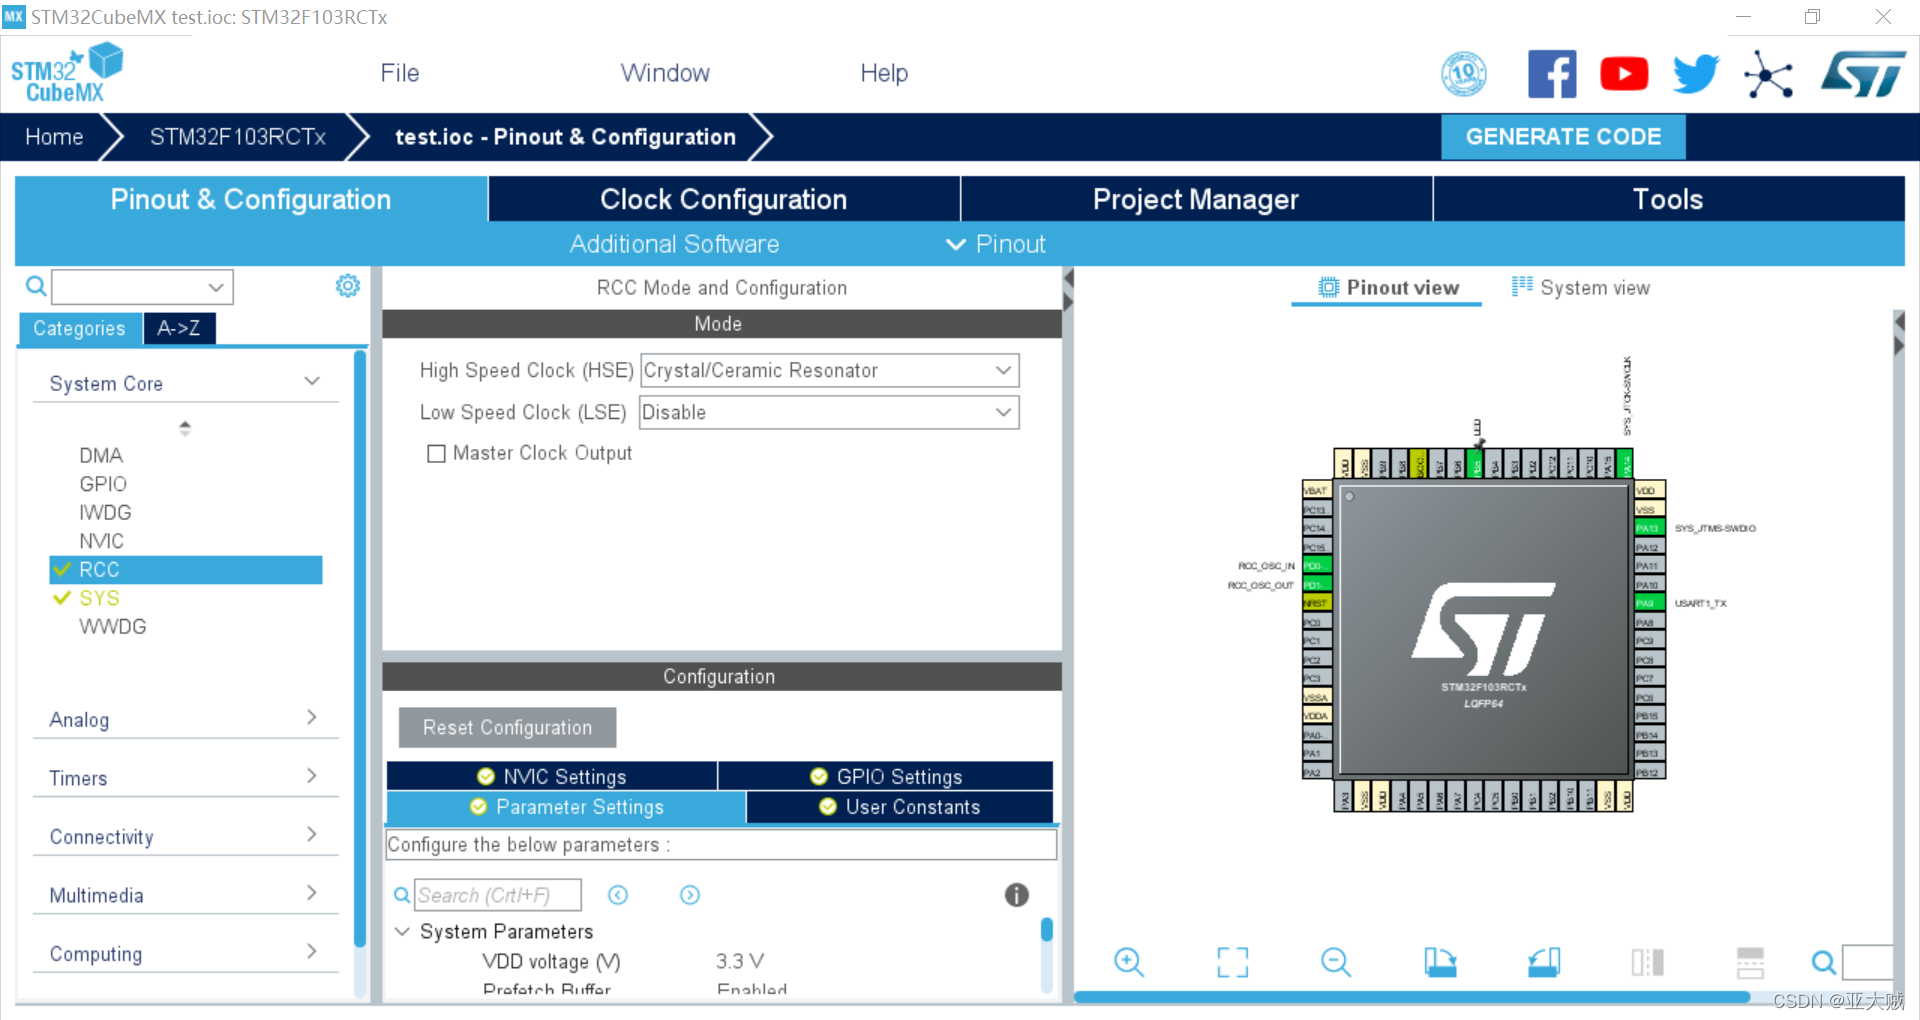Screen dimensions: 1920x1020
Task: Select the Pinout & Configuration tab
Action: point(251,199)
